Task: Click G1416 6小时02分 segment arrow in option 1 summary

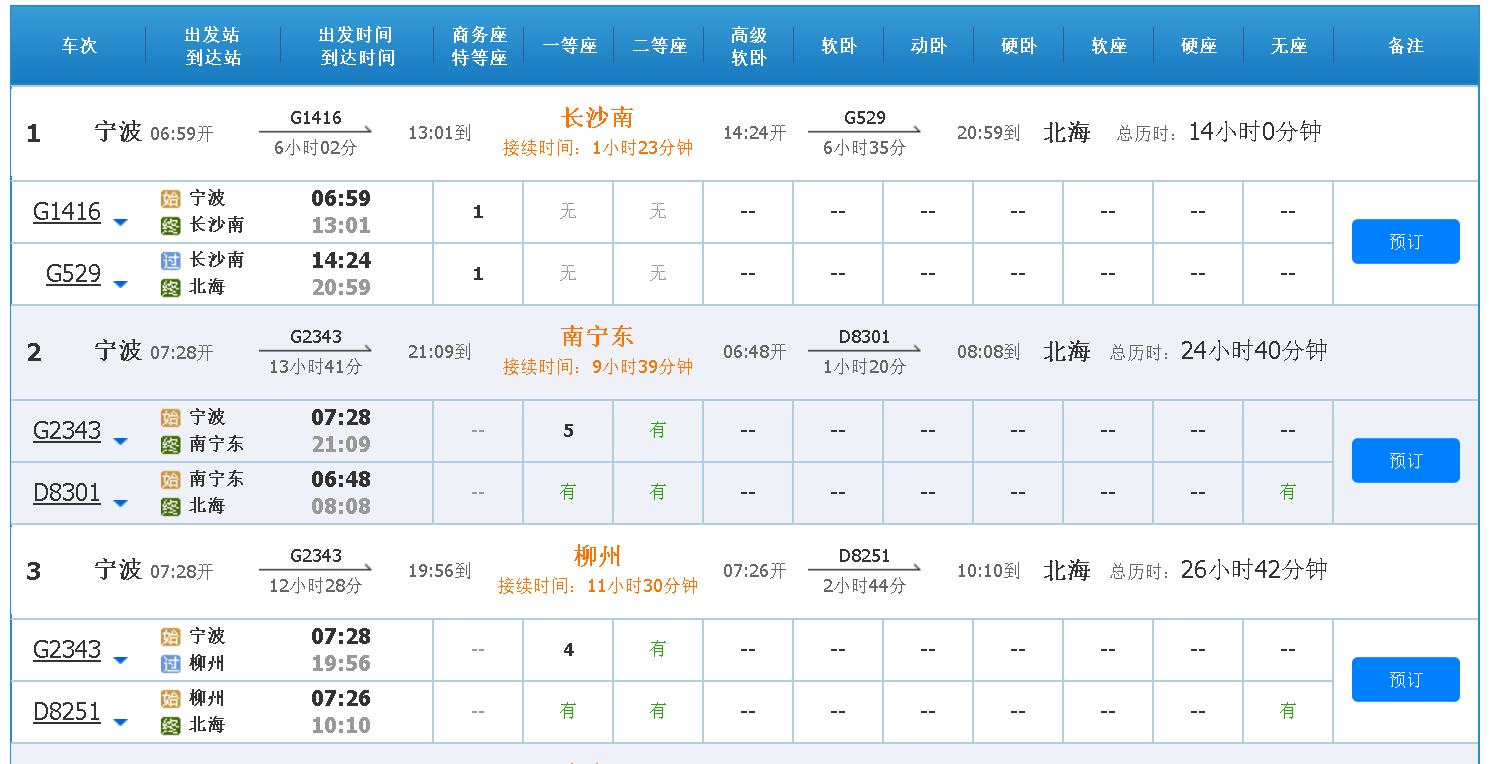Action: (315, 132)
